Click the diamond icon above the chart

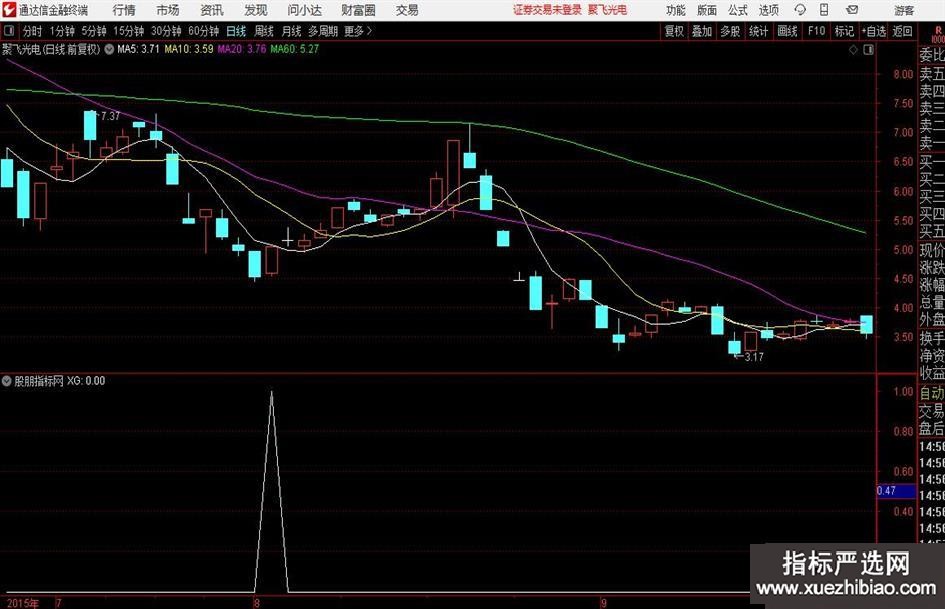853,50
